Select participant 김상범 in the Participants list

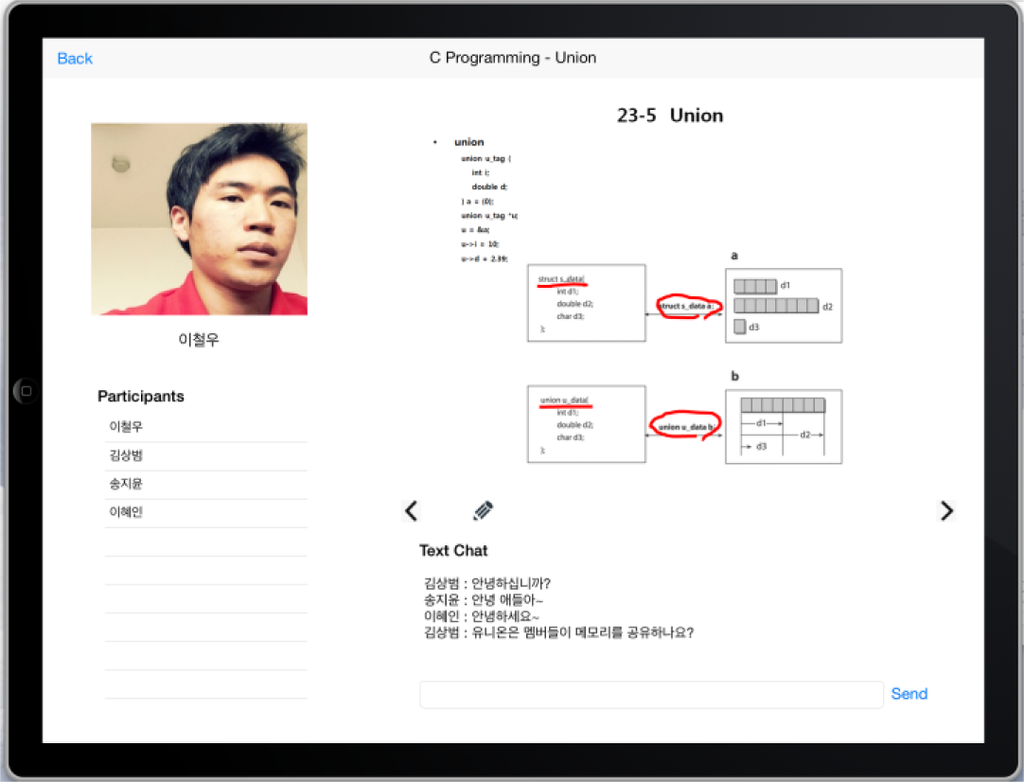pyautogui.click(x=126, y=456)
